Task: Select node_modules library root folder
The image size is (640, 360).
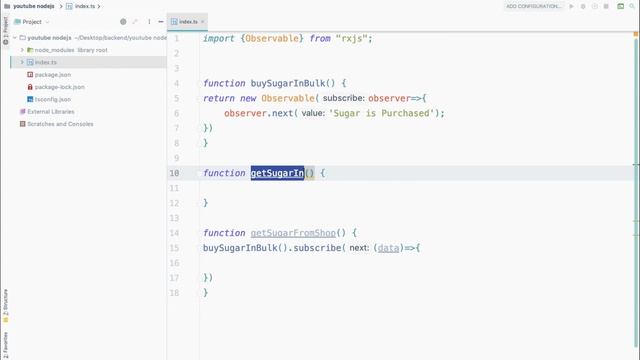Action: [x=67, y=50]
